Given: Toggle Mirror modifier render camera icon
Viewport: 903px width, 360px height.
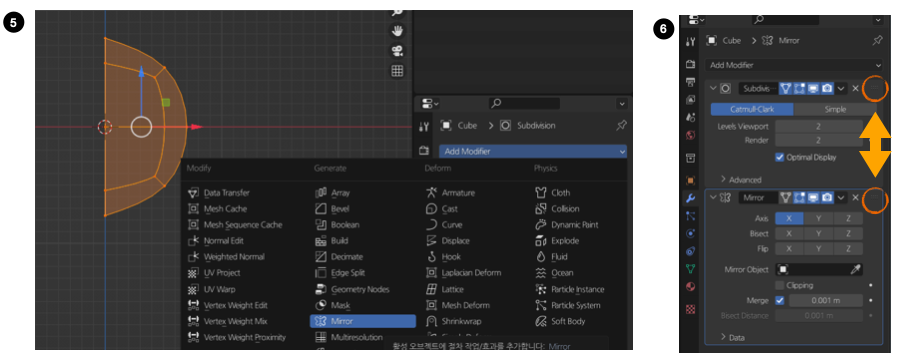Looking at the screenshot, I should pyautogui.click(x=827, y=198).
